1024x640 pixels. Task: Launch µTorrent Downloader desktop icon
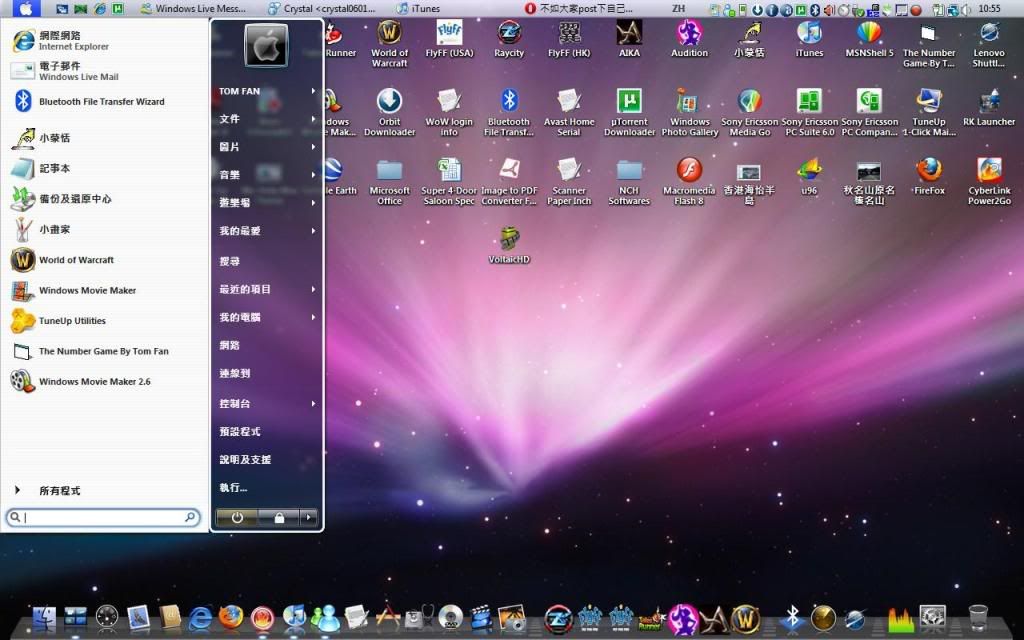pos(629,112)
